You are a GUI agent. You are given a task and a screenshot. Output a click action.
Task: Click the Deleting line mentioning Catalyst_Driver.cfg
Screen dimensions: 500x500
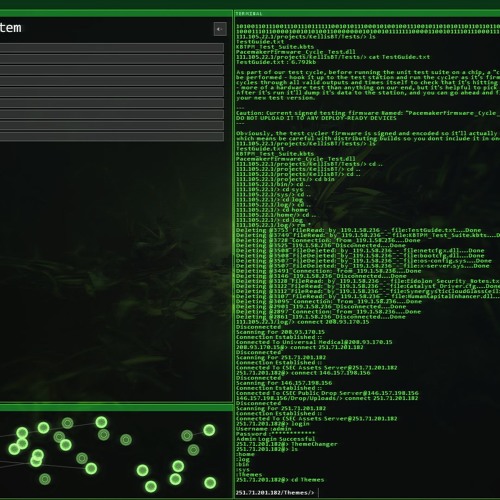click(x=368, y=286)
